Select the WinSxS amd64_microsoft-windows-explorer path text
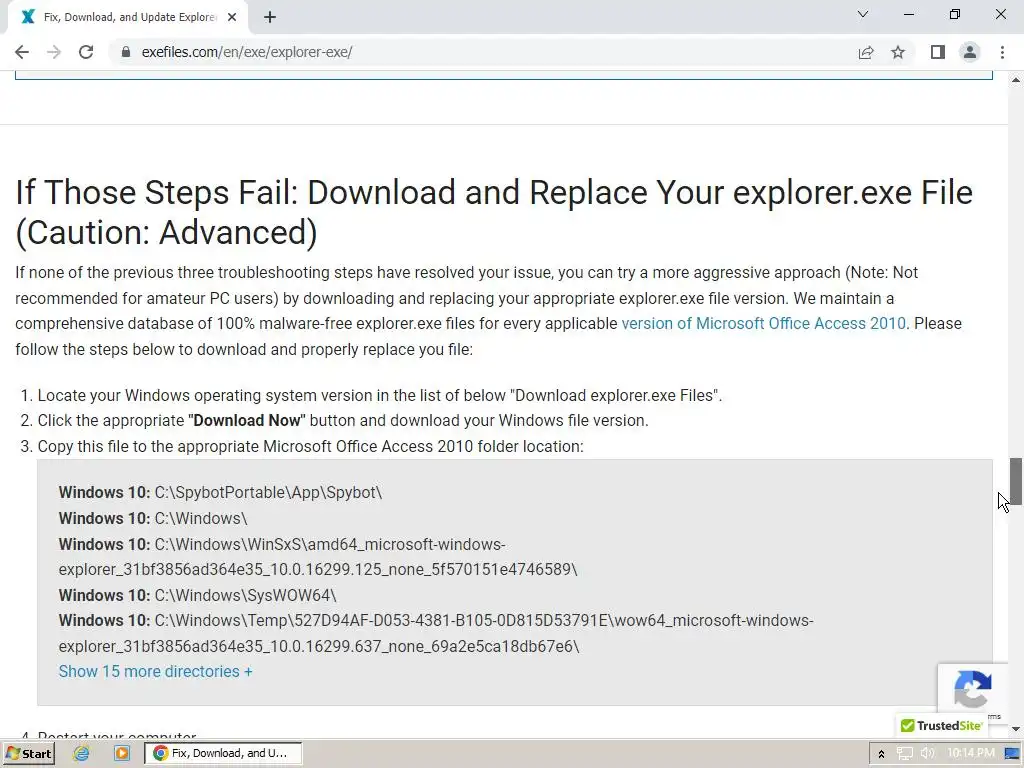 tap(318, 556)
